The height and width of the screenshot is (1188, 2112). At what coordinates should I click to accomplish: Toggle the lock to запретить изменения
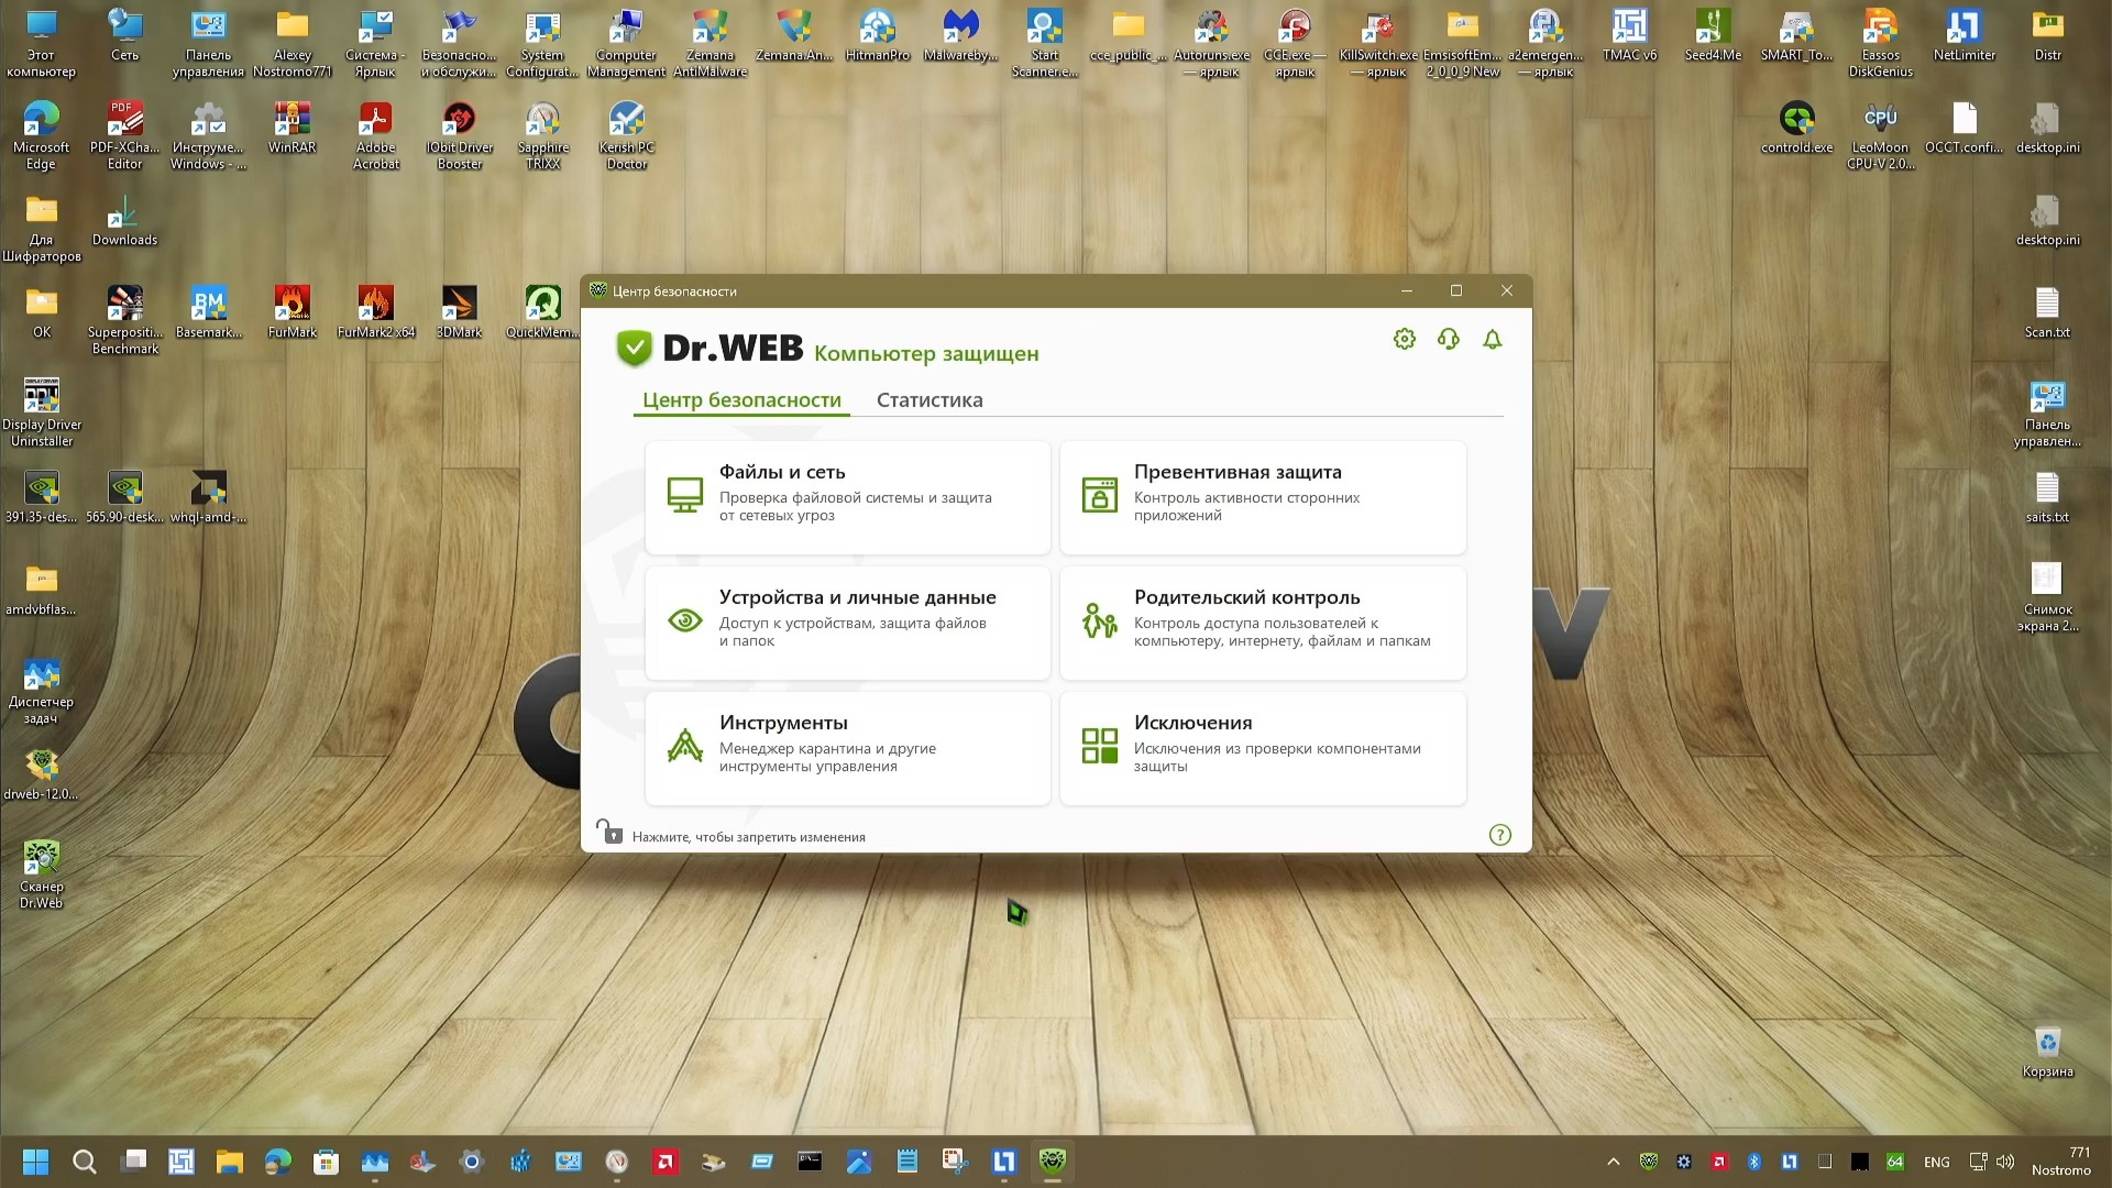[x=611, y=831]
